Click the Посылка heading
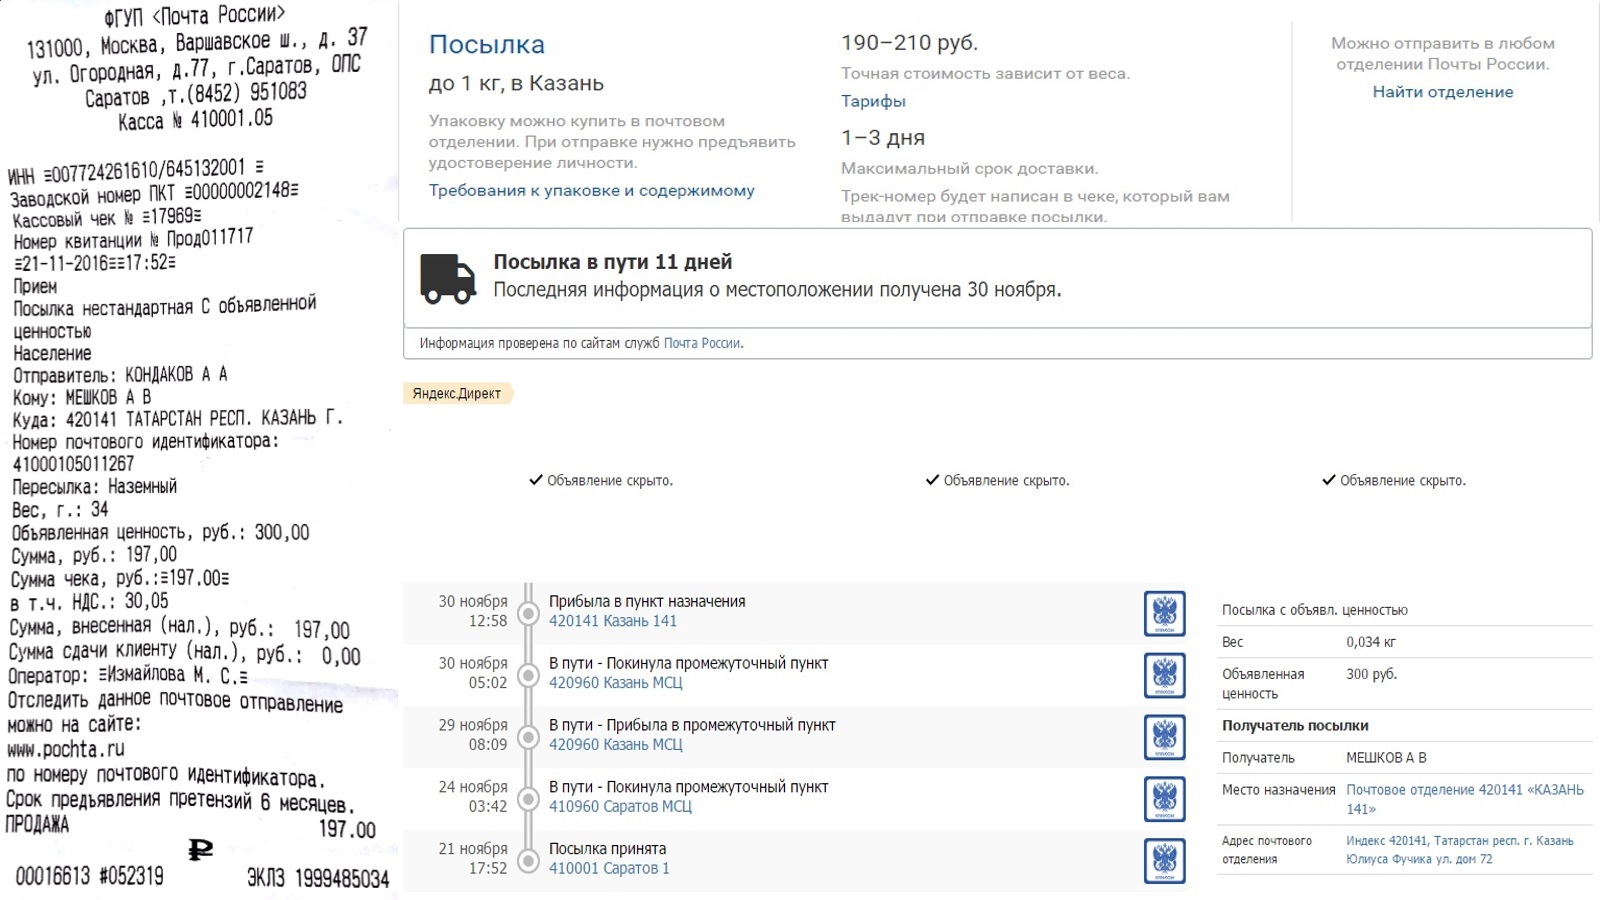Viewport: 1600px width, 900px height. coord(487,45)
